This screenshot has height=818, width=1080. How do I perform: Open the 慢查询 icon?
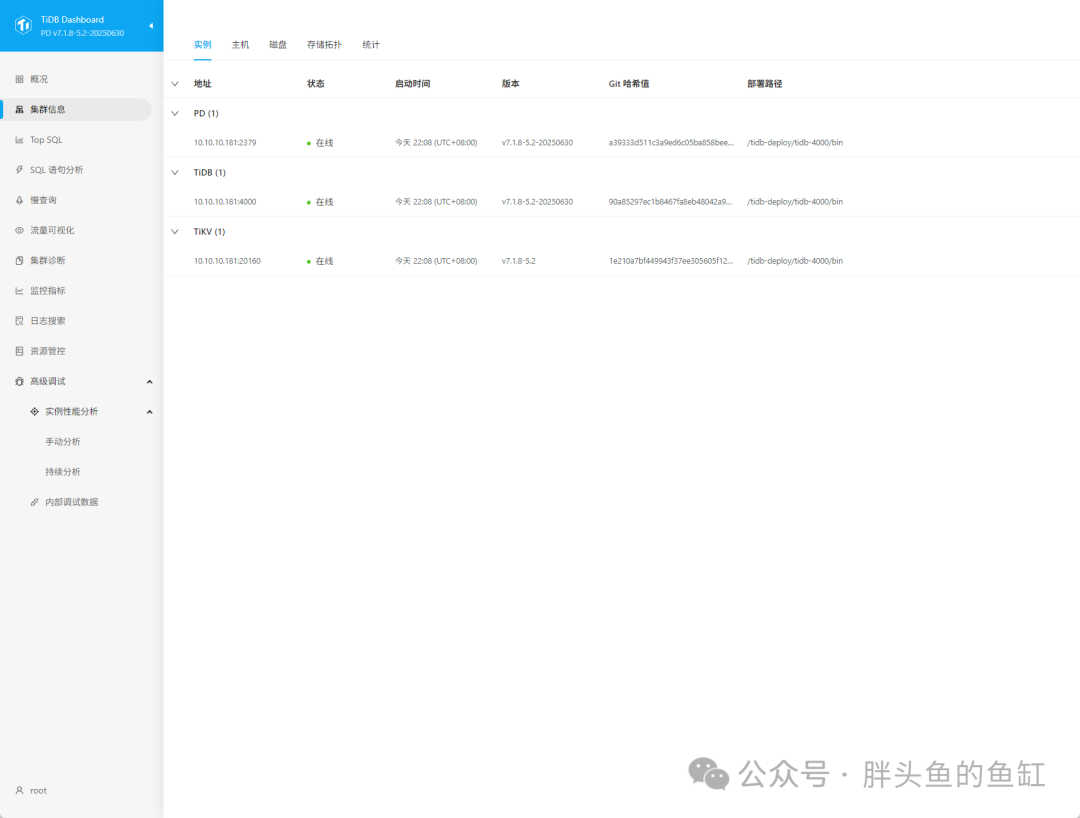pos(19,200)
